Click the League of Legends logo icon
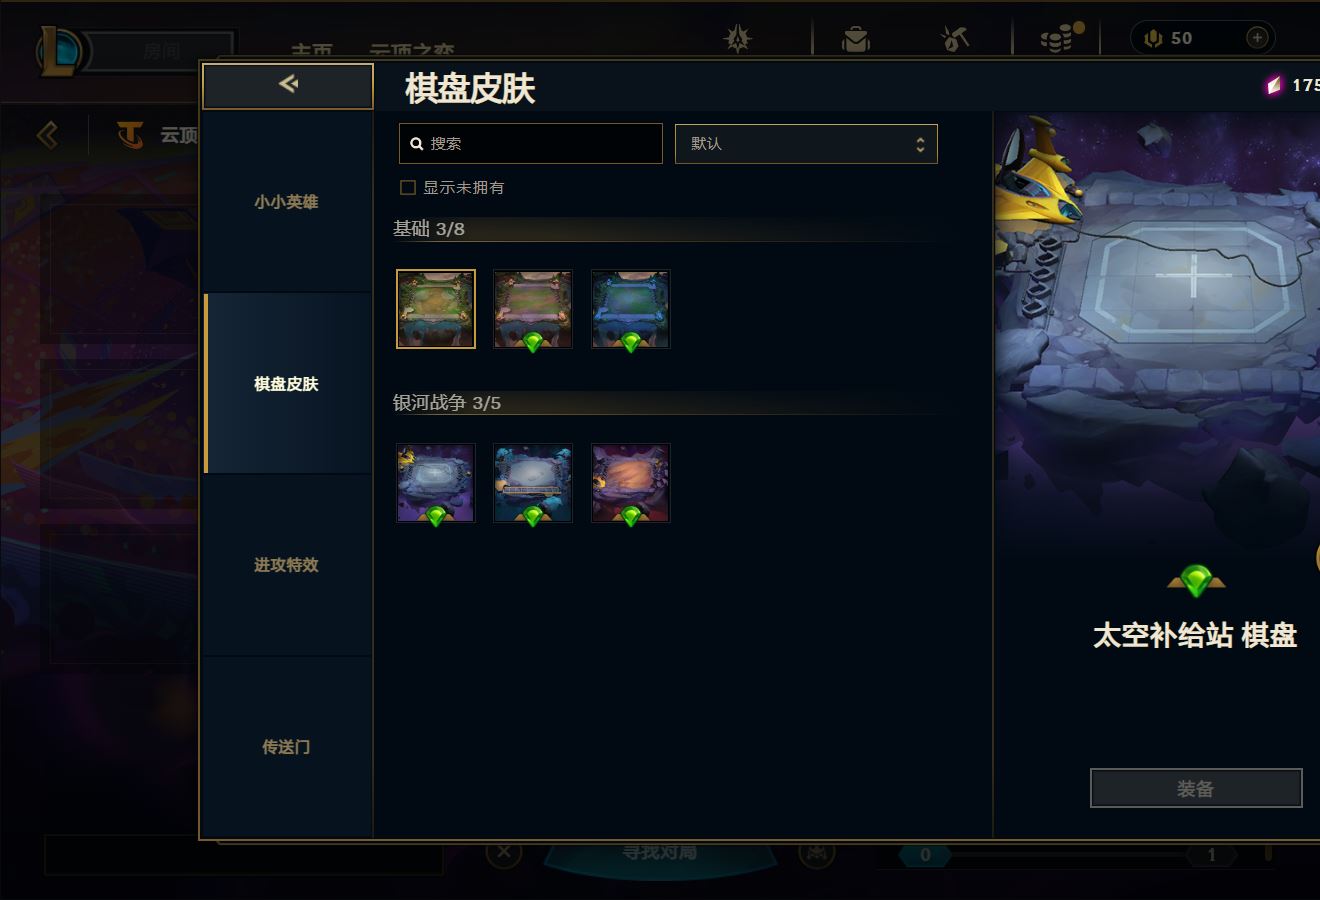The height and width of the screenshot is (900, 1320). pyautogui.click(x=60, y=50)
